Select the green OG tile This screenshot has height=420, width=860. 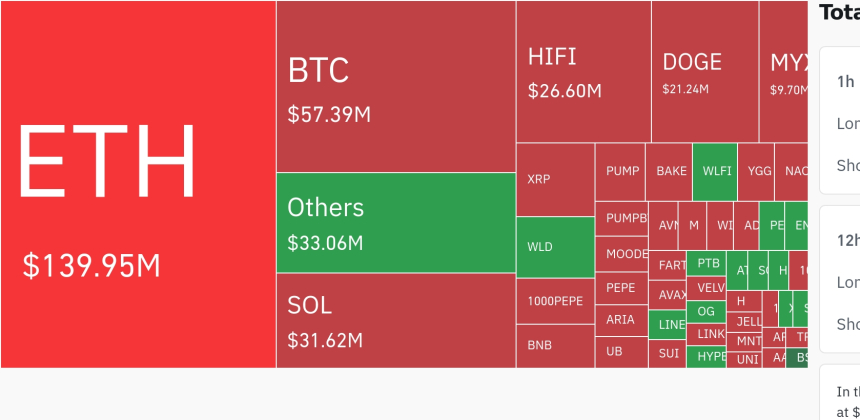click(706, 311)
